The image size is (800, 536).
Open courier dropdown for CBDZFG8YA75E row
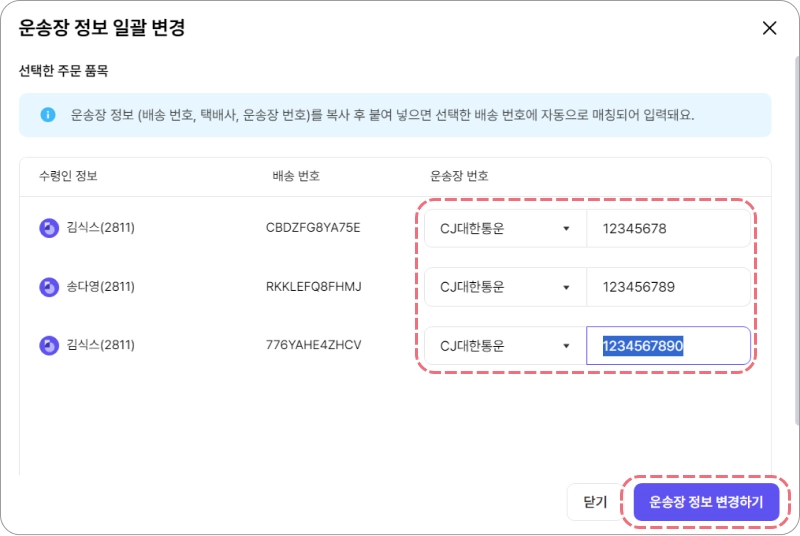tap(505, 228)
